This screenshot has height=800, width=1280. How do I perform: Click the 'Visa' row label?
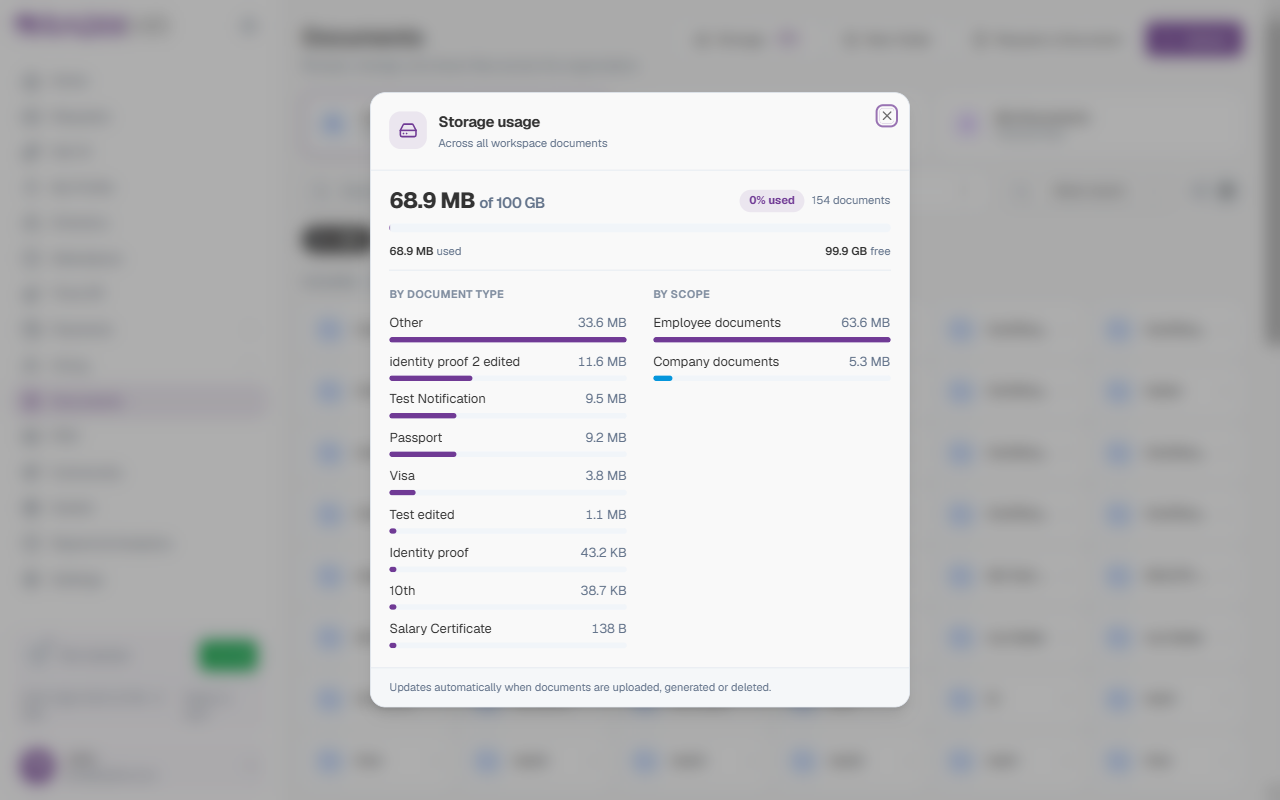pyautogui.click(x=402, y=476)
